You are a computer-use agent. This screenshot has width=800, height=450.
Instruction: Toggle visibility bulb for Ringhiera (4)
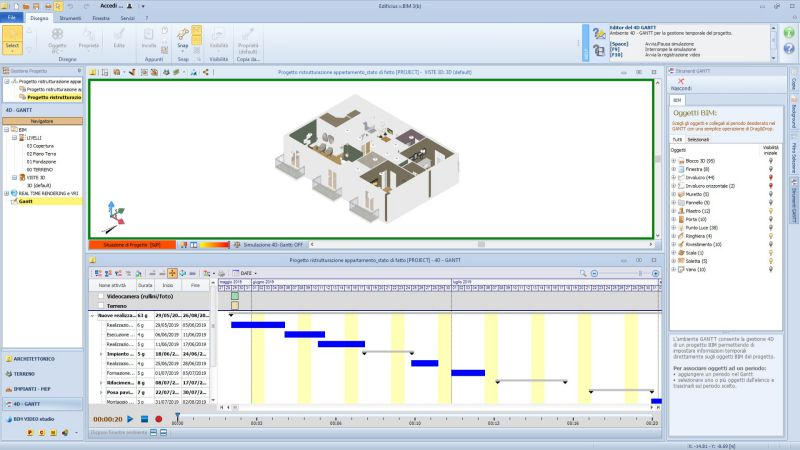click(x=770, y=236)
